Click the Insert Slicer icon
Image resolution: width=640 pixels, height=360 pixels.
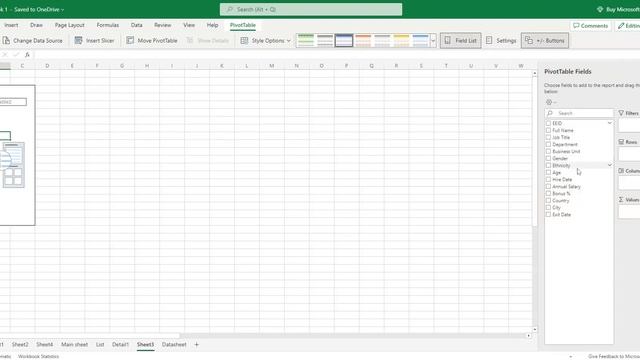point(78,40)
